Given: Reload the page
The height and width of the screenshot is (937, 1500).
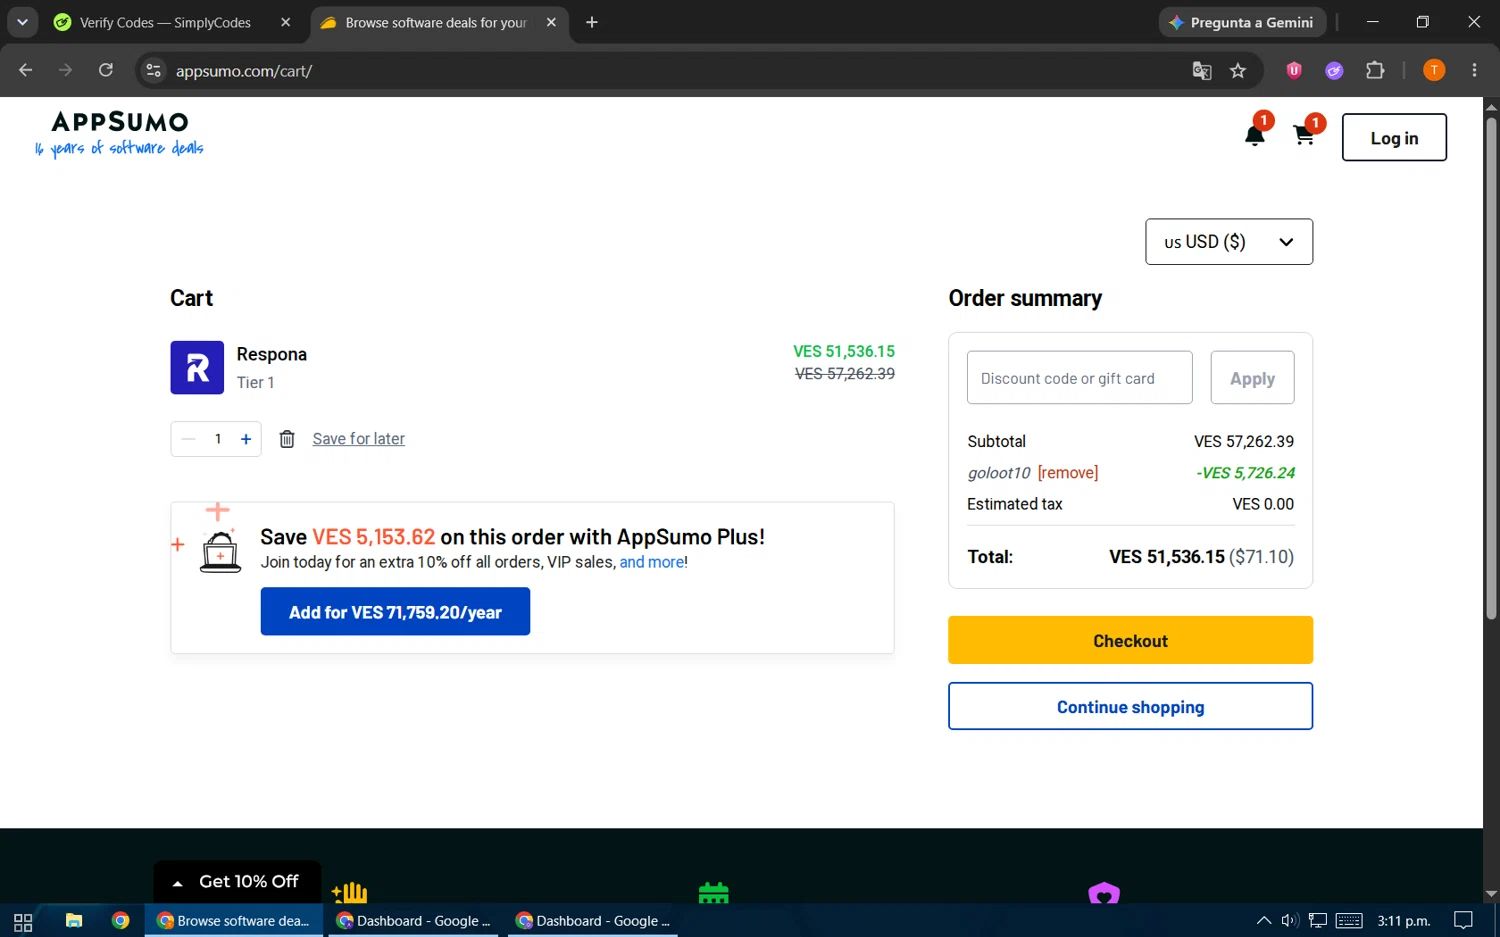Looking at the screenshot, I should pos(106,70).
